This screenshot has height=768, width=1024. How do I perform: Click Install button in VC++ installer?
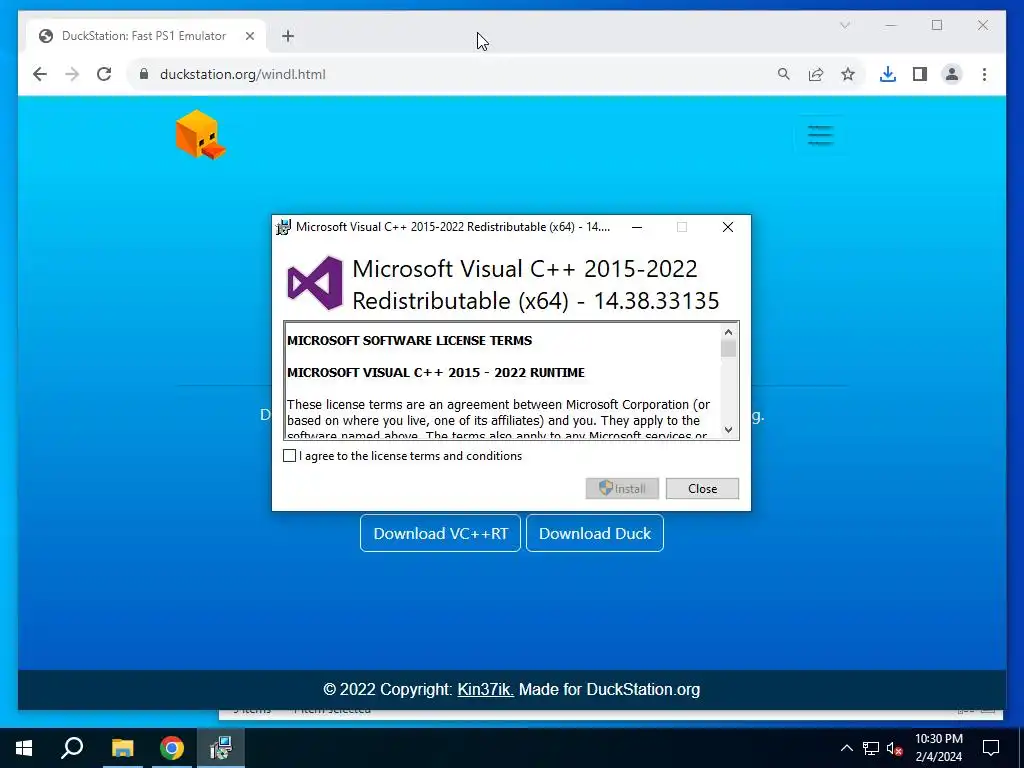point(622,488)
